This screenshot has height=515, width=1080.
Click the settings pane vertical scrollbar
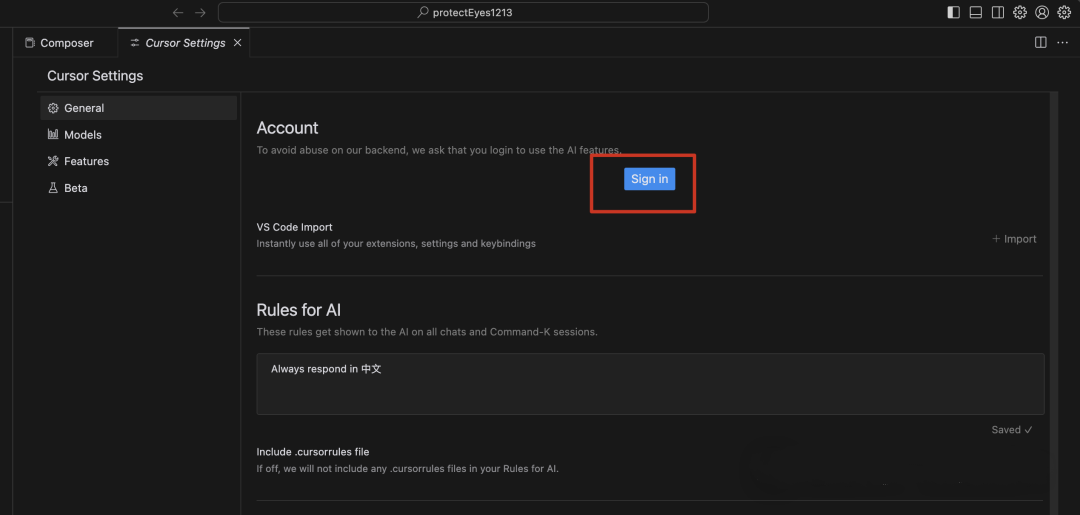click(1052, 303)
